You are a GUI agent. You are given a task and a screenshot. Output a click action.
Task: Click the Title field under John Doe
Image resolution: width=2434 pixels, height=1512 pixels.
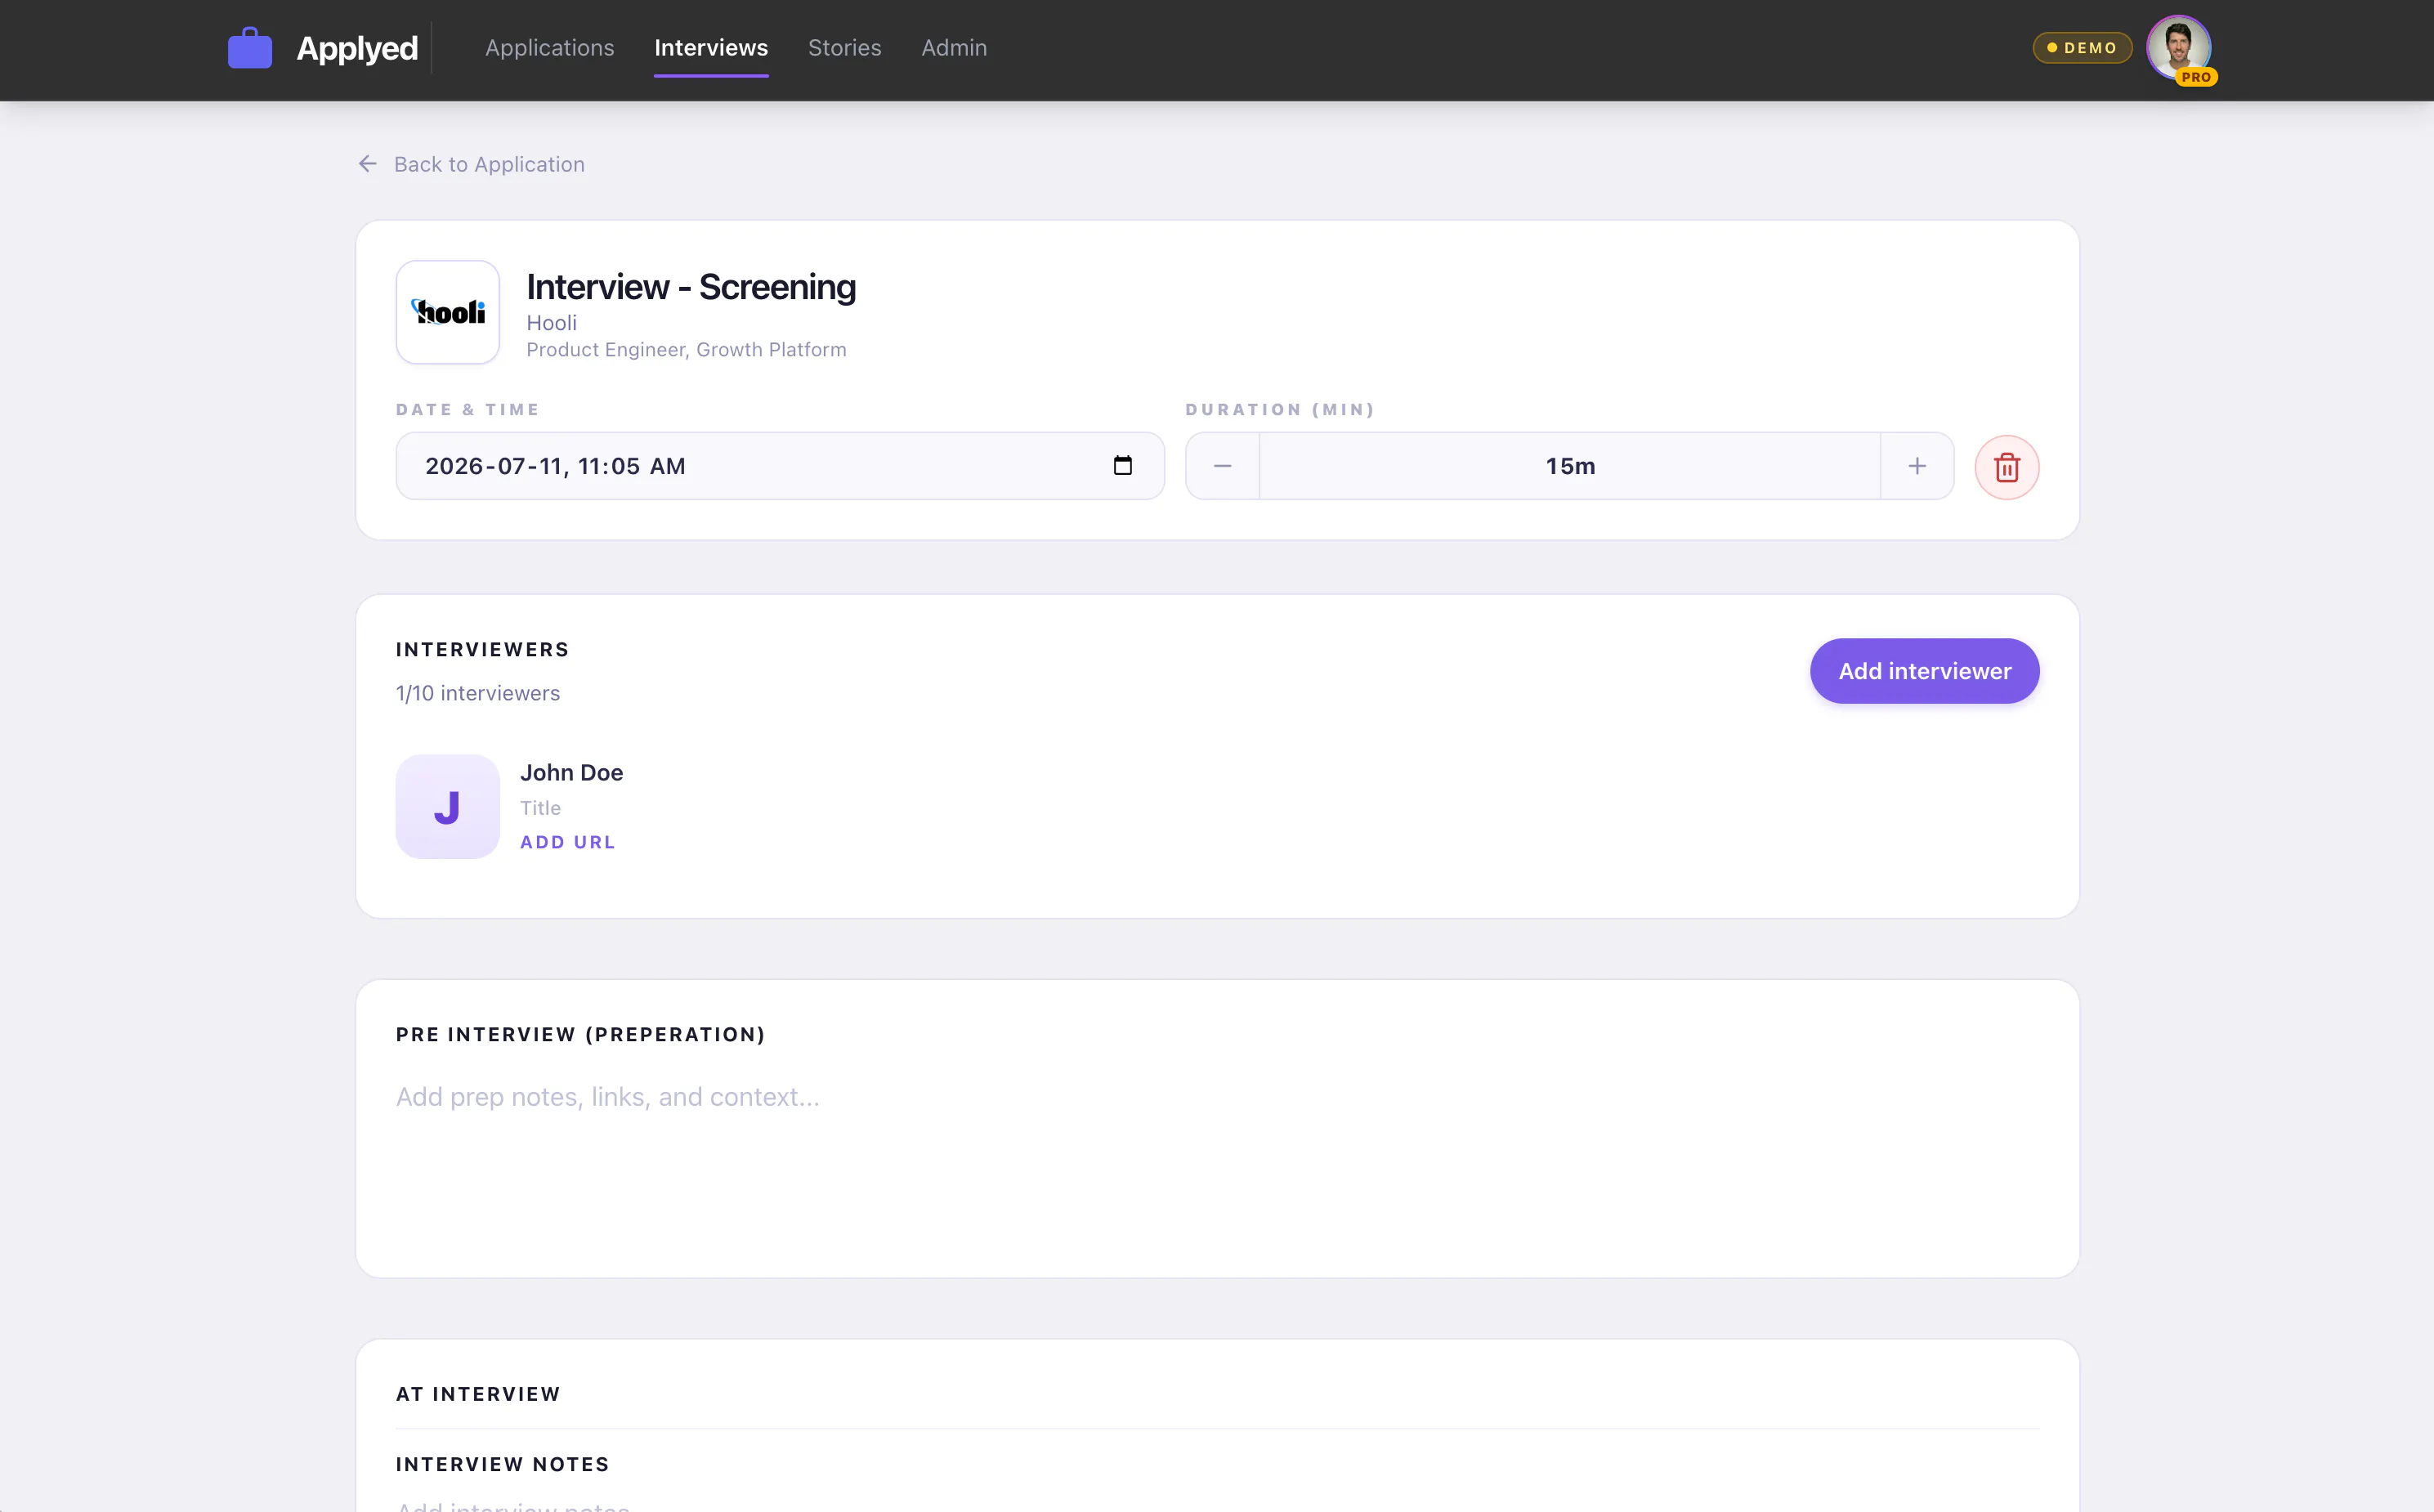point(540,808)
